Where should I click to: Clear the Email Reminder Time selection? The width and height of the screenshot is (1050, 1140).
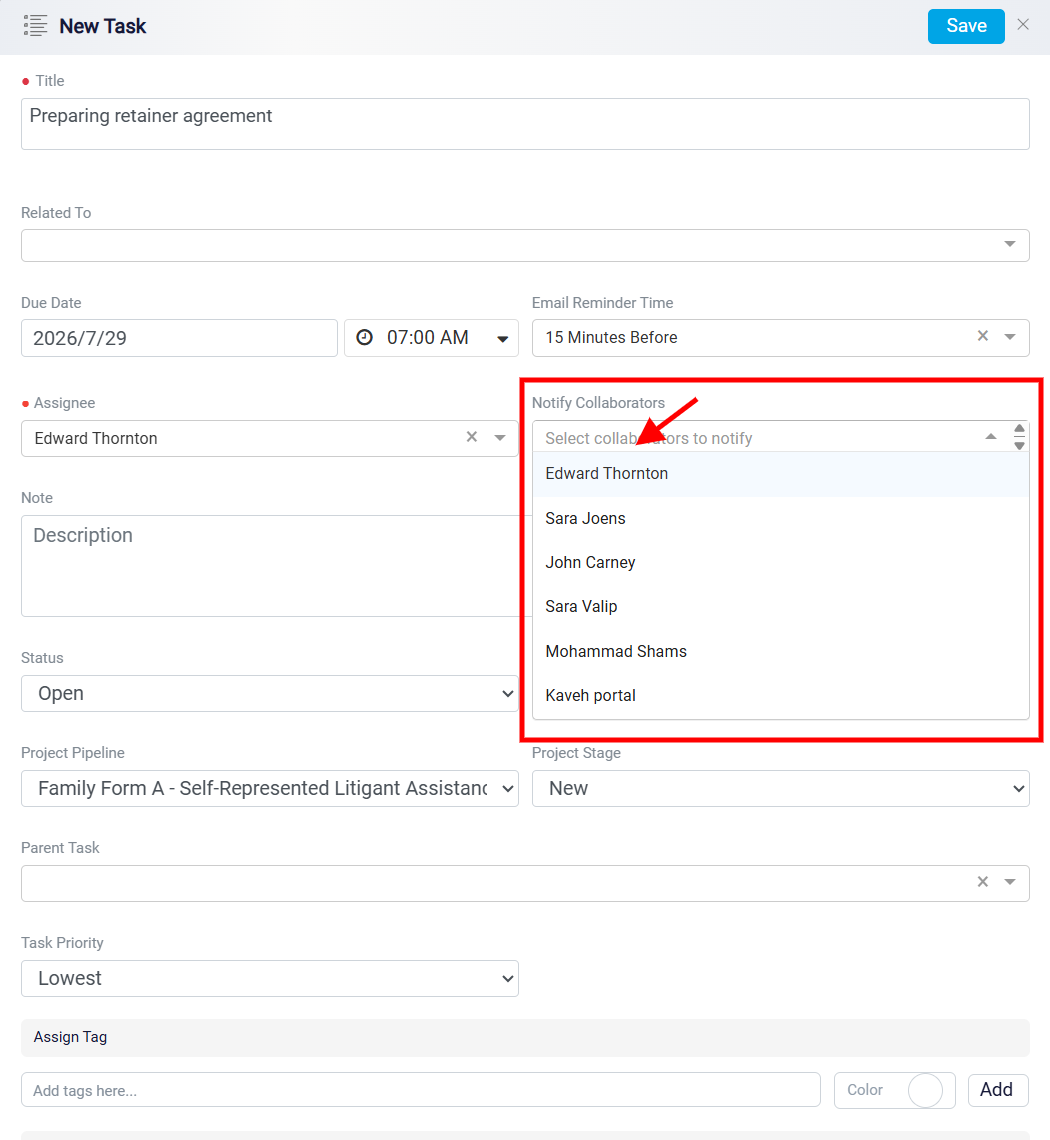coord(982,336)
